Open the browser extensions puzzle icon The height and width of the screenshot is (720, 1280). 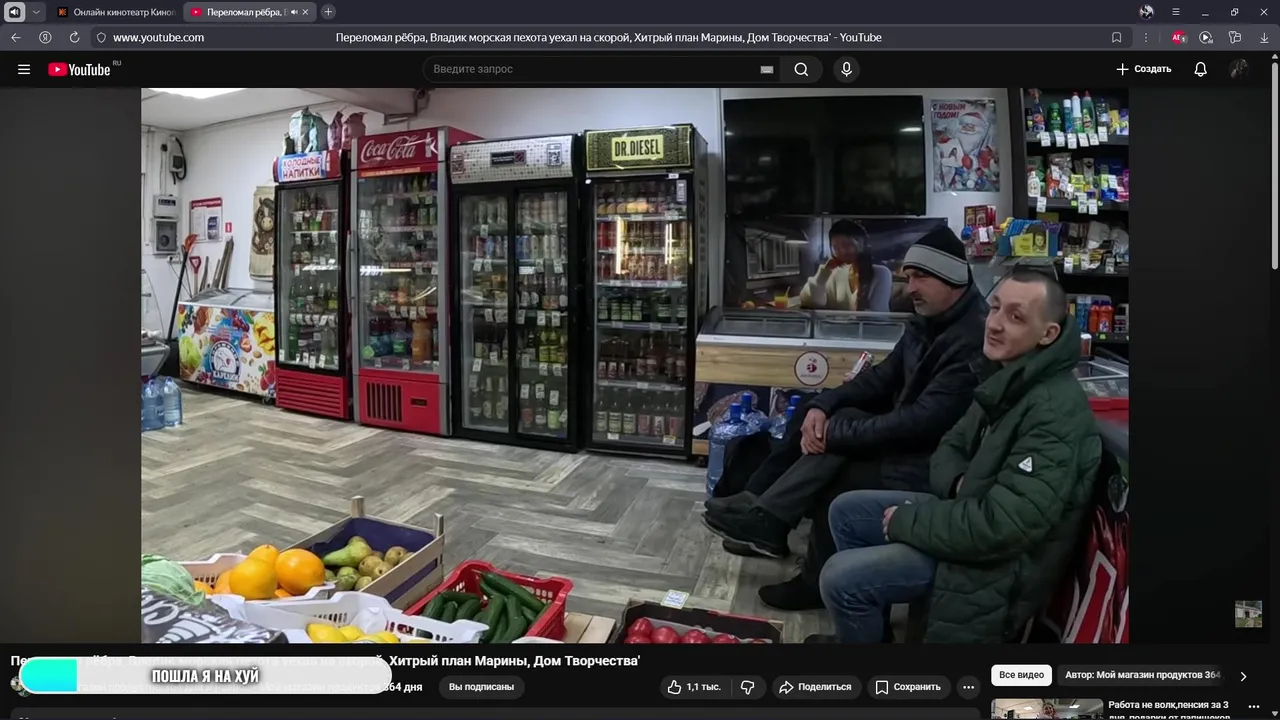pyautogui.click(x=1235, y=37)
